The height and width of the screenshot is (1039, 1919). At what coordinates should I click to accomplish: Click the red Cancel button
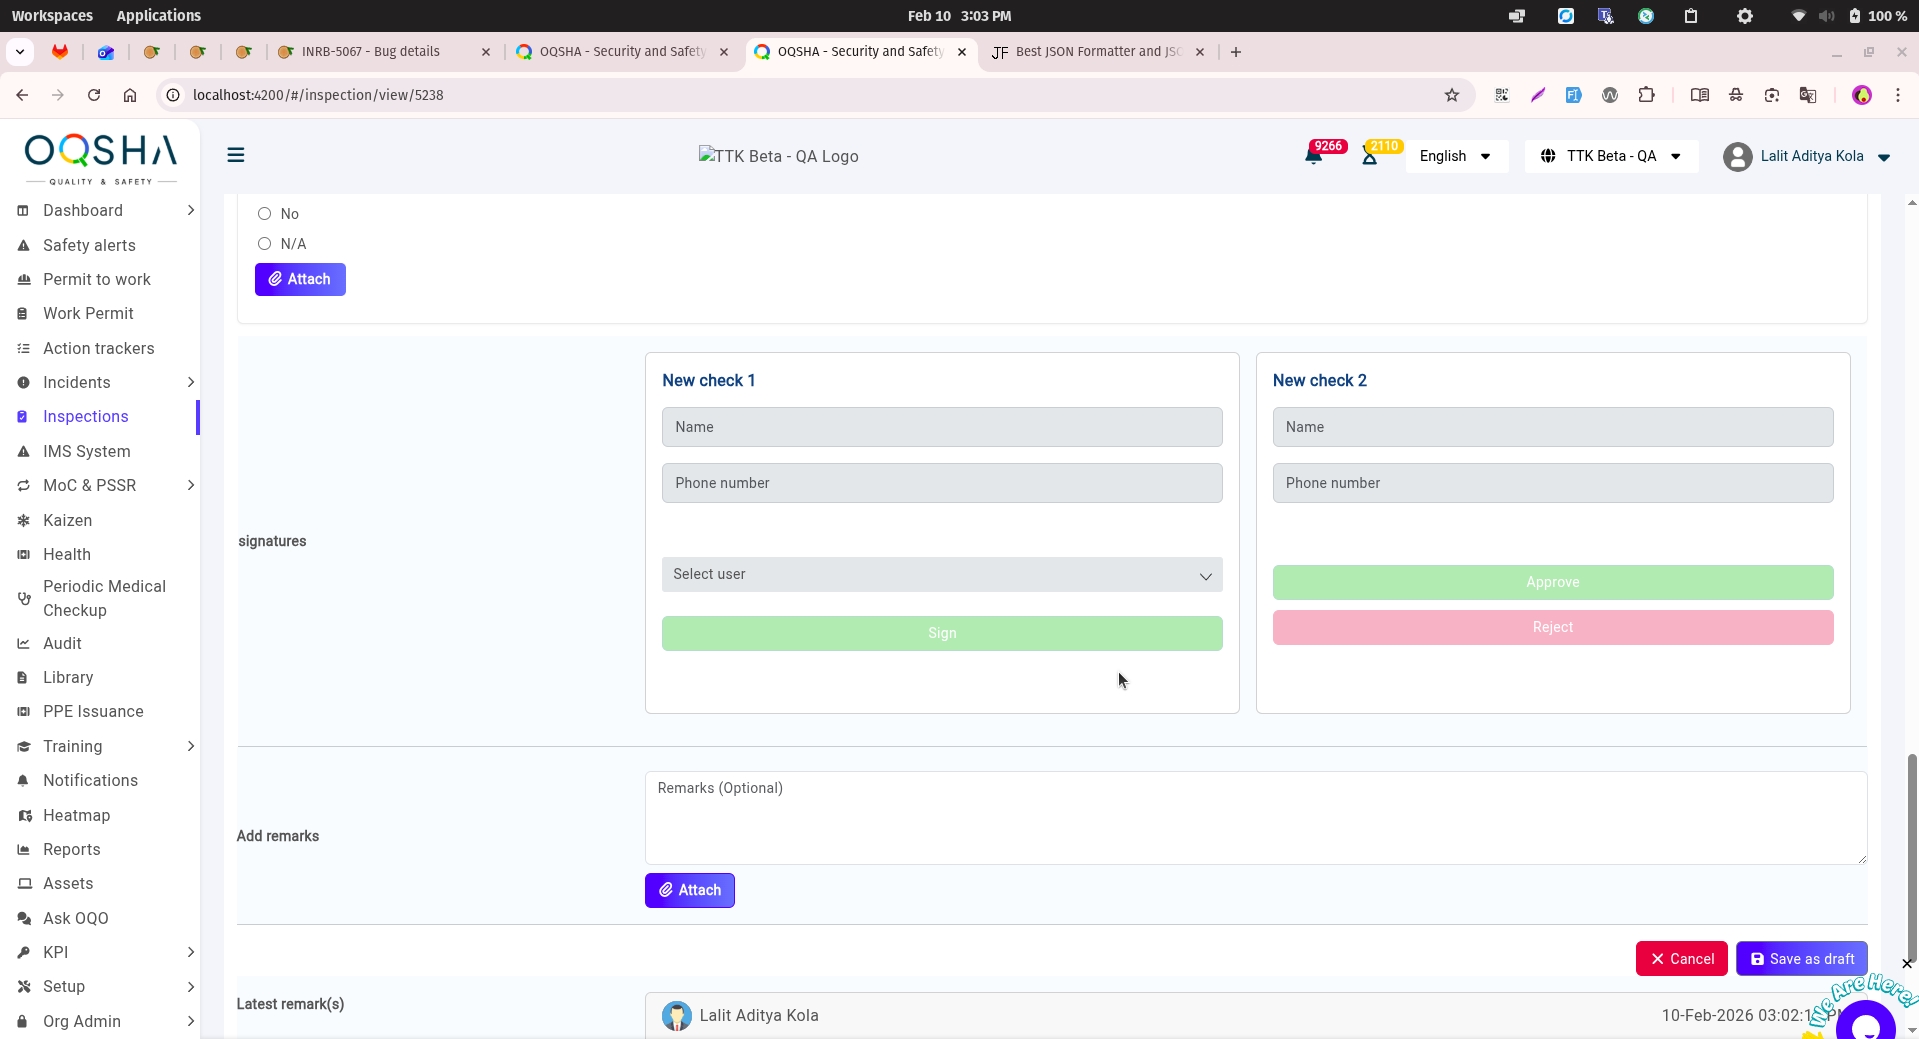click(1681, 959)
